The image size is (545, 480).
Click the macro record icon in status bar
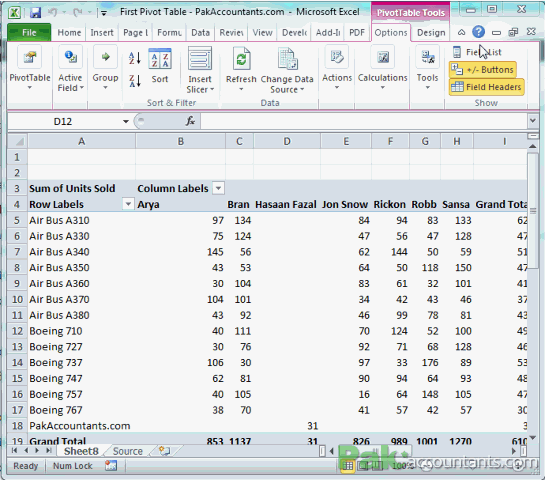pos(111,465)
